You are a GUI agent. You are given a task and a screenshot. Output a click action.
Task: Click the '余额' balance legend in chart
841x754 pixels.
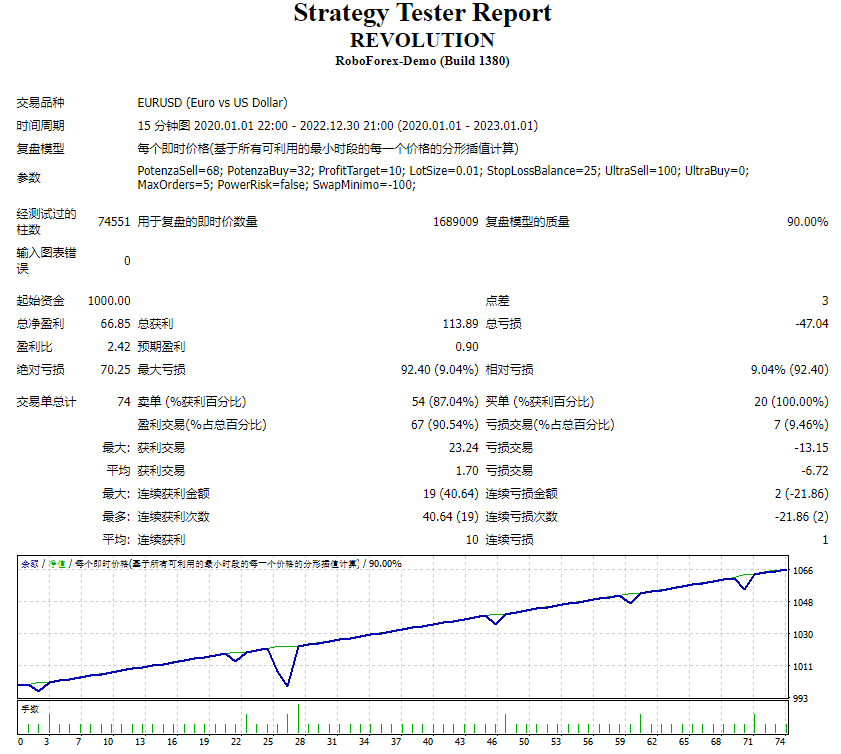pos(30,564)
